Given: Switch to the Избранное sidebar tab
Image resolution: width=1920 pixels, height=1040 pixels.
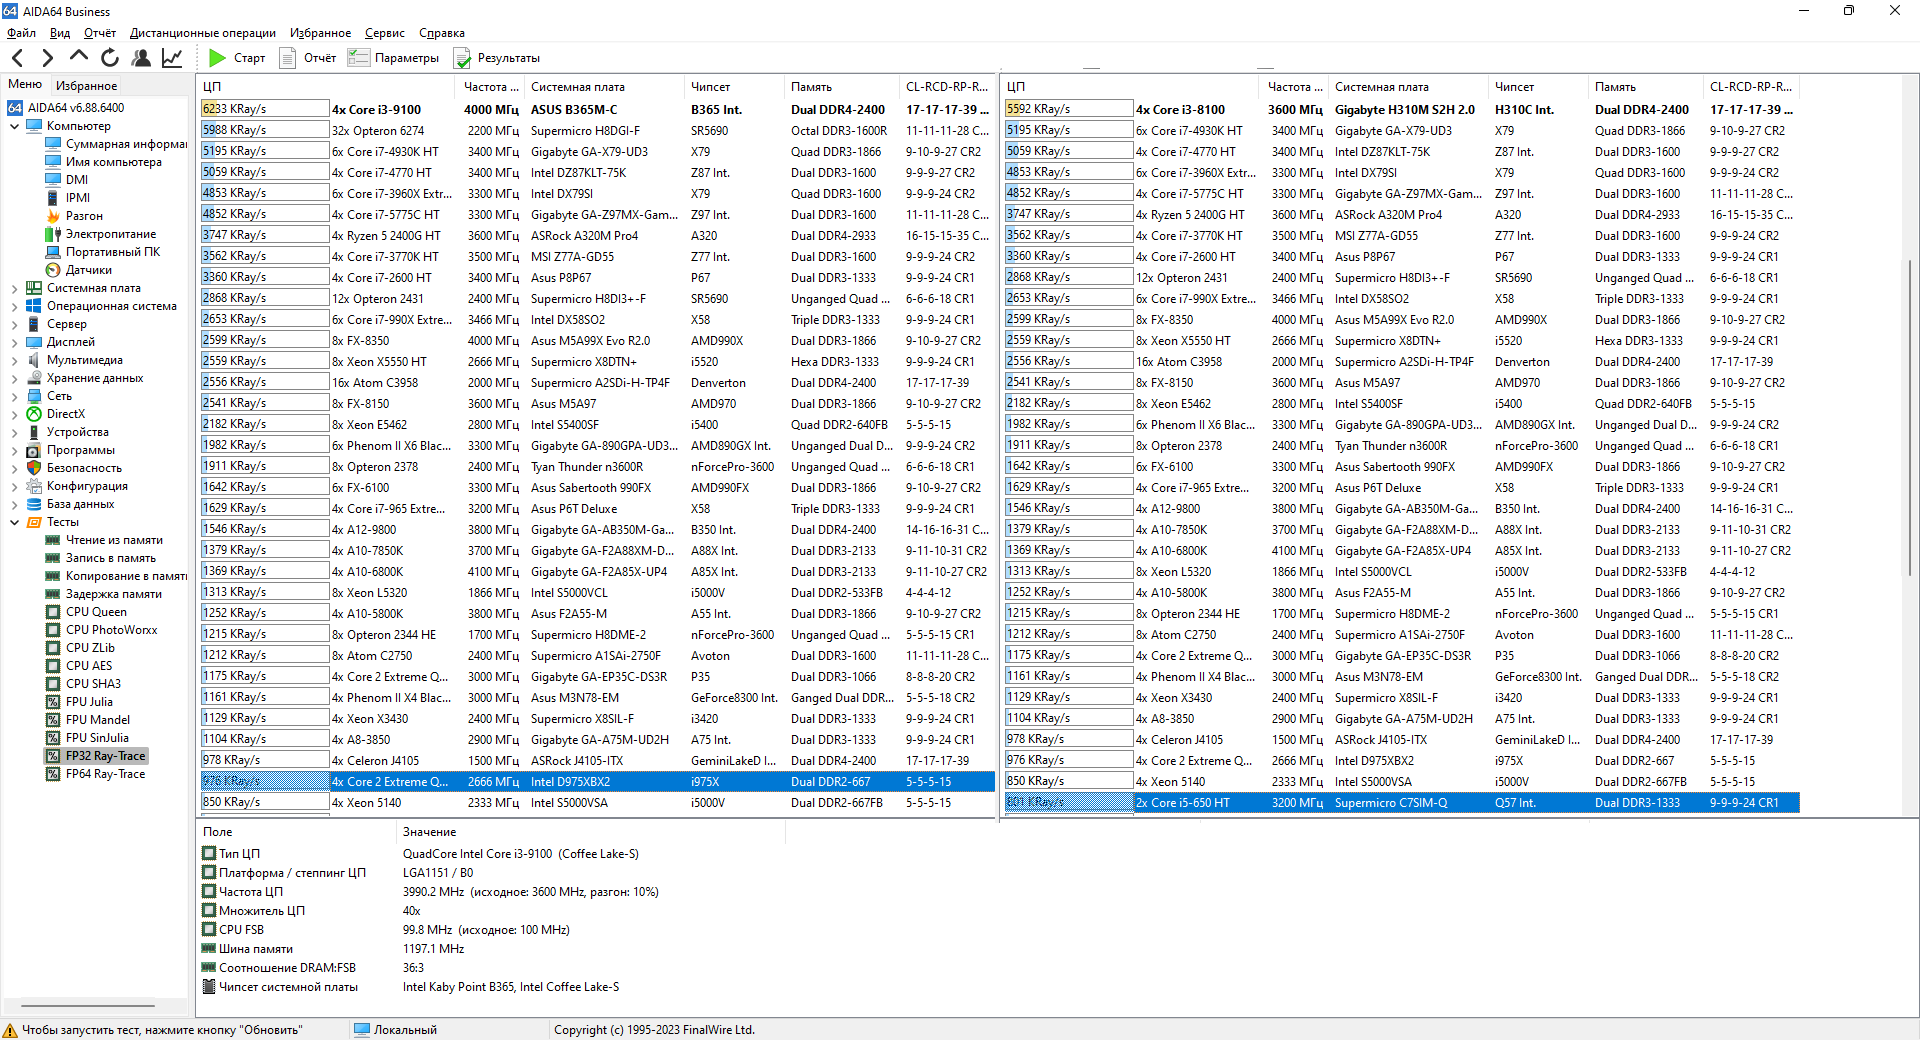Looking at the screenshot, I should point(87,86).
